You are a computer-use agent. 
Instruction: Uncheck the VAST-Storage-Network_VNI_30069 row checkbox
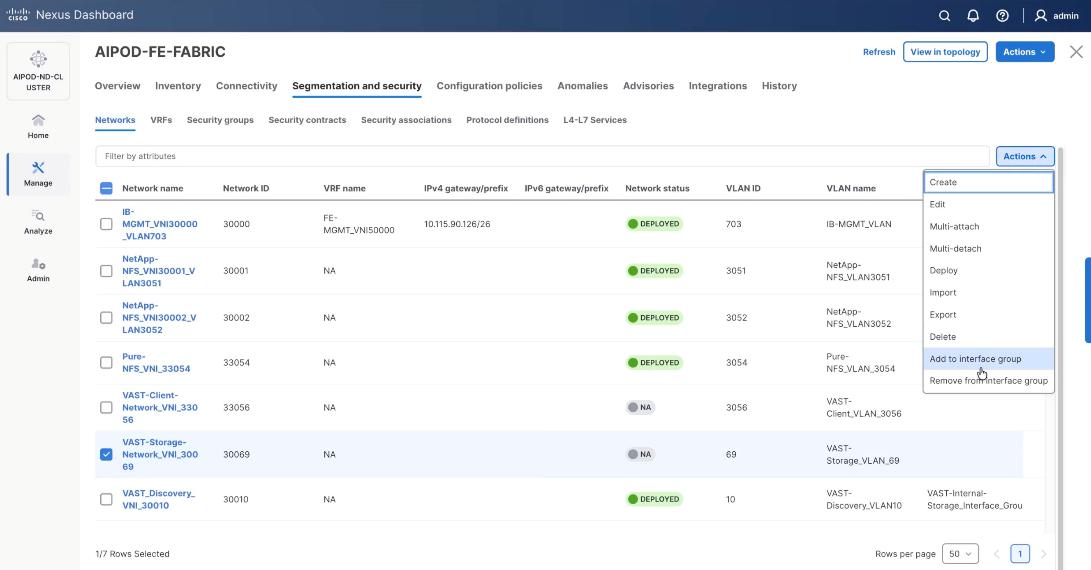106,454
